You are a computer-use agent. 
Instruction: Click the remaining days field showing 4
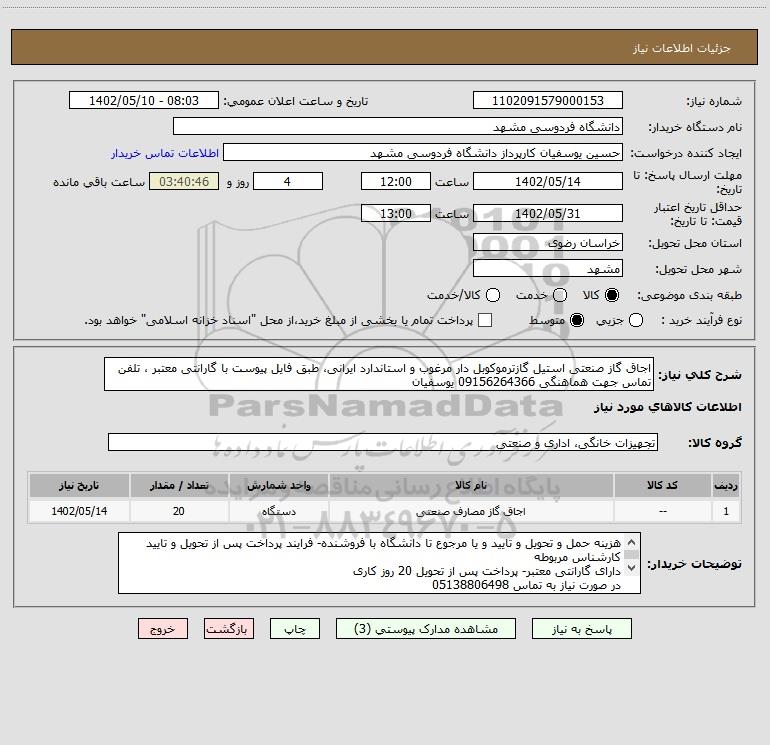coord(288,181)
